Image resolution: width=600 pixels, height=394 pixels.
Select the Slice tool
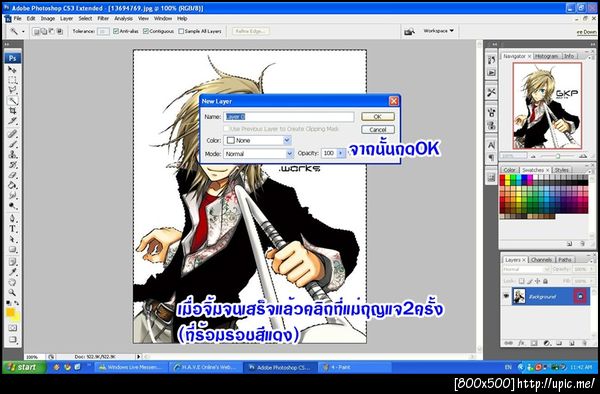point(12,121)
